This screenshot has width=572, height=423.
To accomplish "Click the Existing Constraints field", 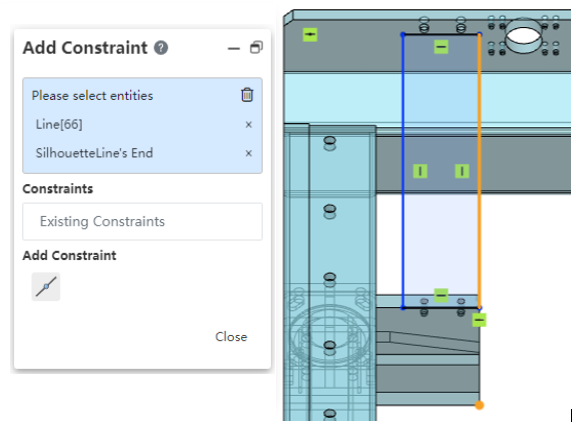I will [x=142, y=221].
